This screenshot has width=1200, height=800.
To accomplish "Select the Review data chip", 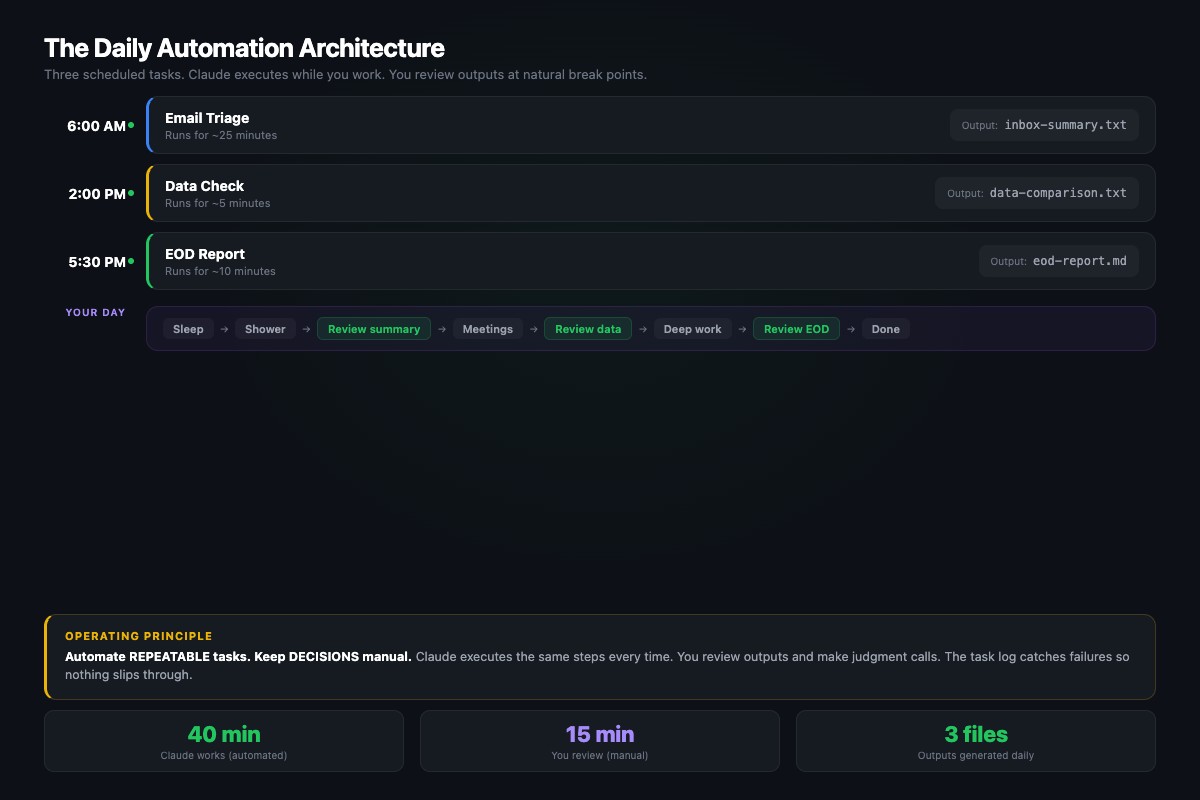I will pyautogui.click(x=588, y=329).
